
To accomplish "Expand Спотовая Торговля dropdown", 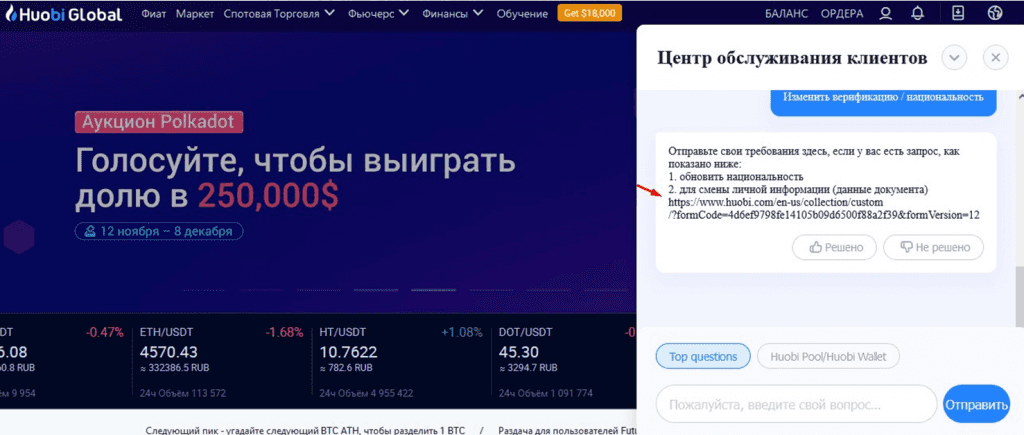I will point(279,13).
